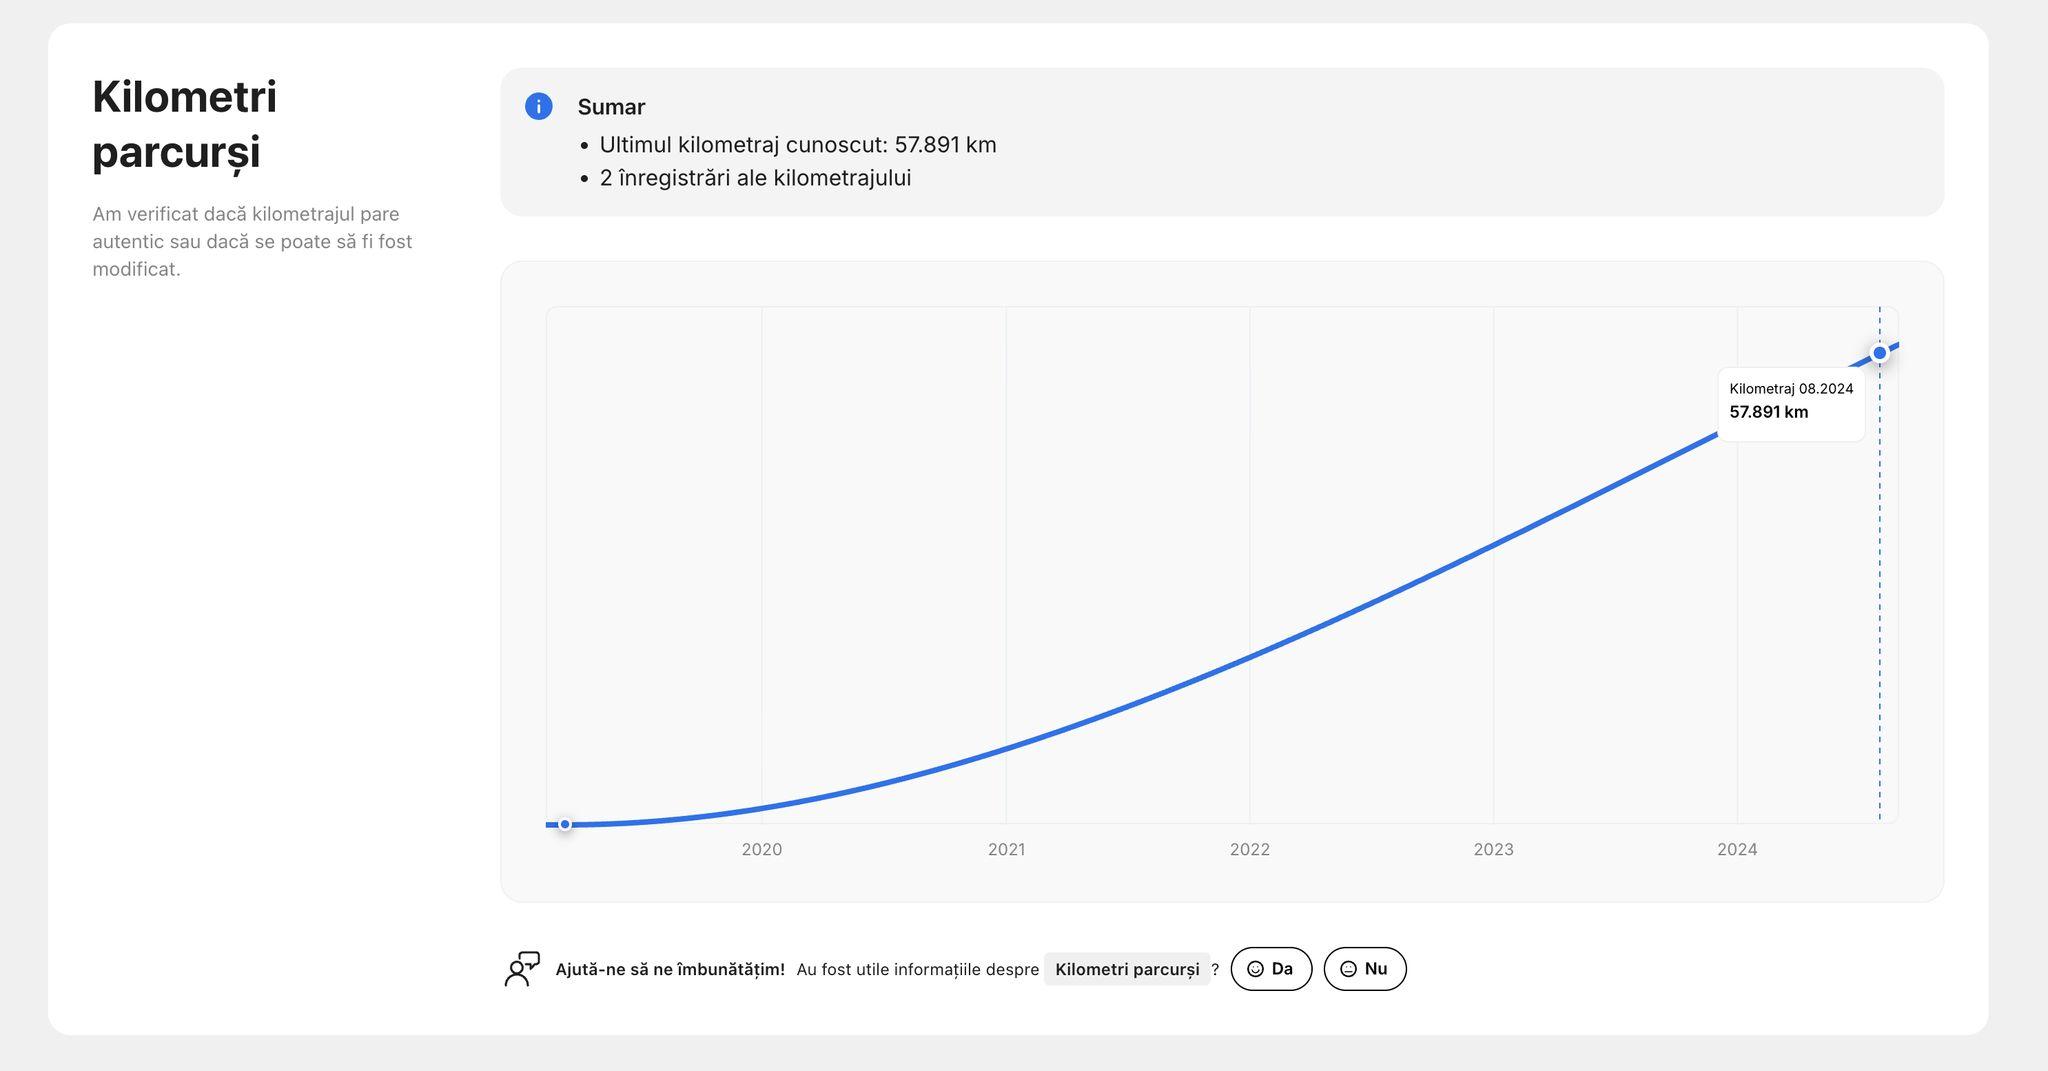Click the 2024 label on the chart axis
The height and width of the screenshot is (1071, 2048).
pos(1736,849)
